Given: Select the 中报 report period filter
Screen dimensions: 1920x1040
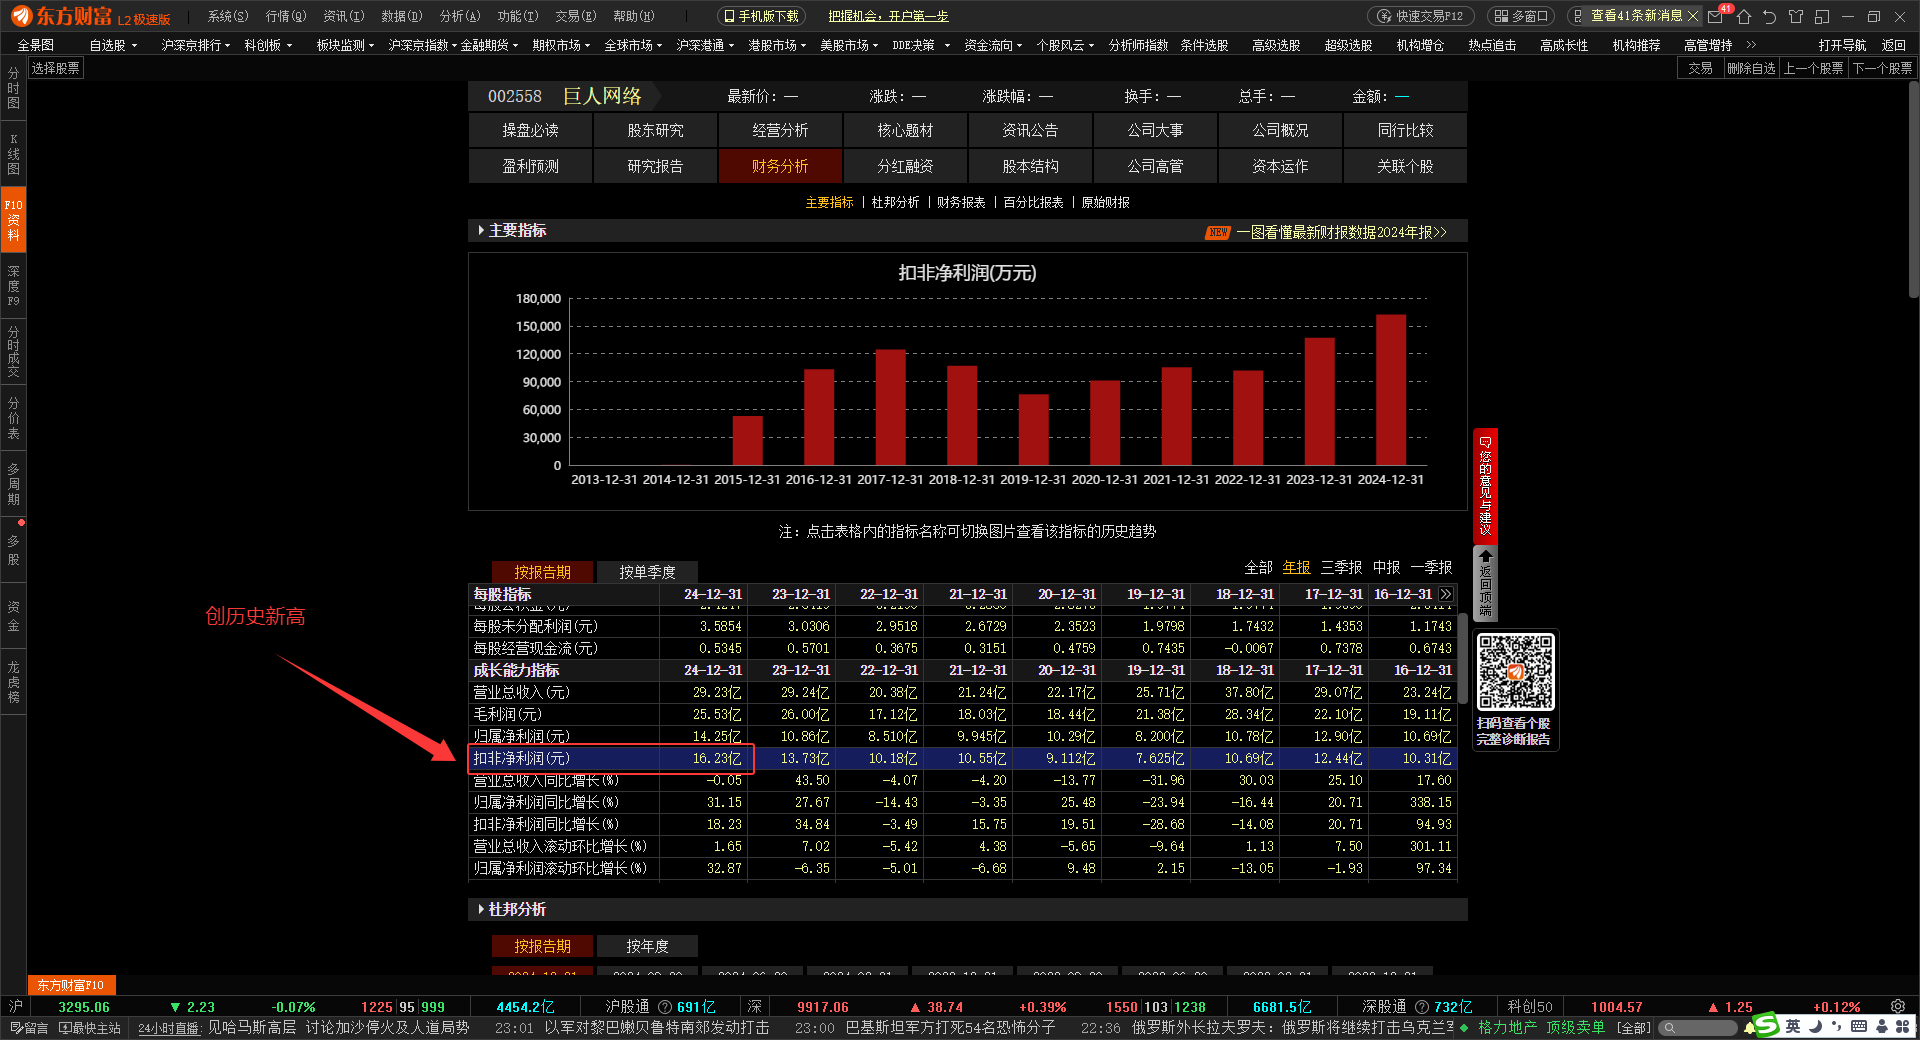Looking at the screenshot, I should tap(1386, 567).
